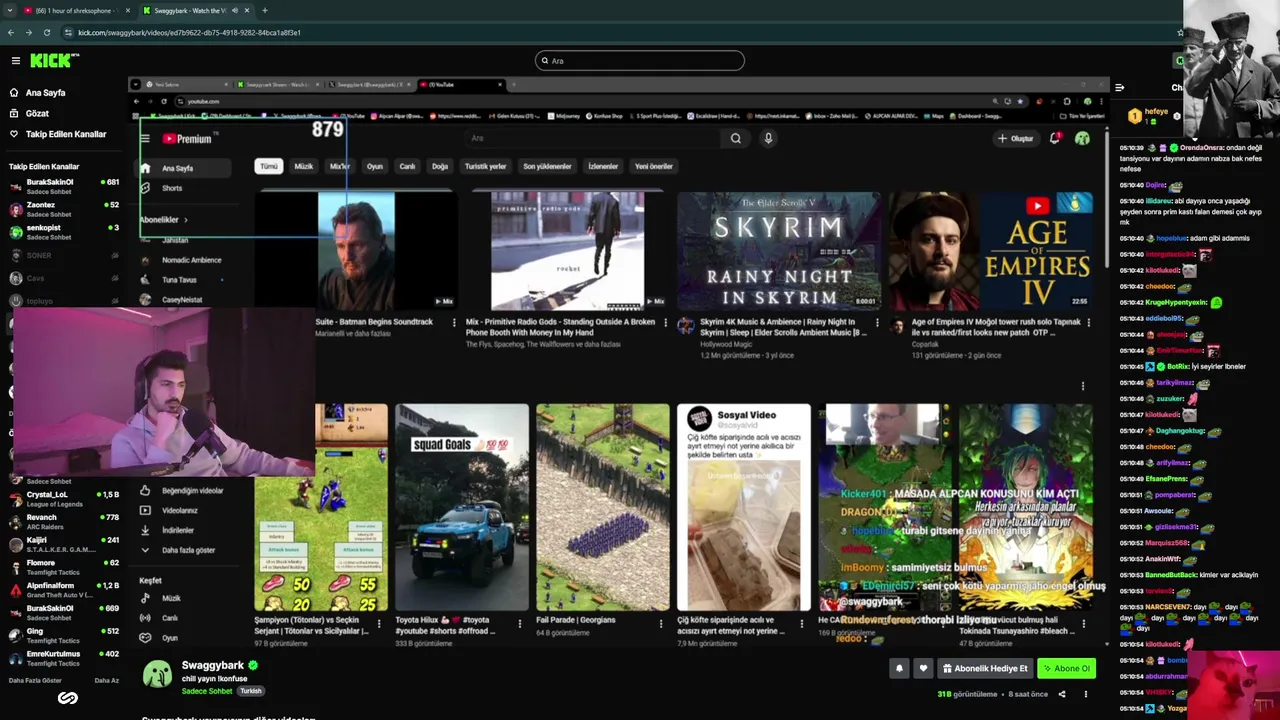Open BurakSakinOl channel with 669 viewers
This screenshot has height=720, width=1280.
[62, 612]
